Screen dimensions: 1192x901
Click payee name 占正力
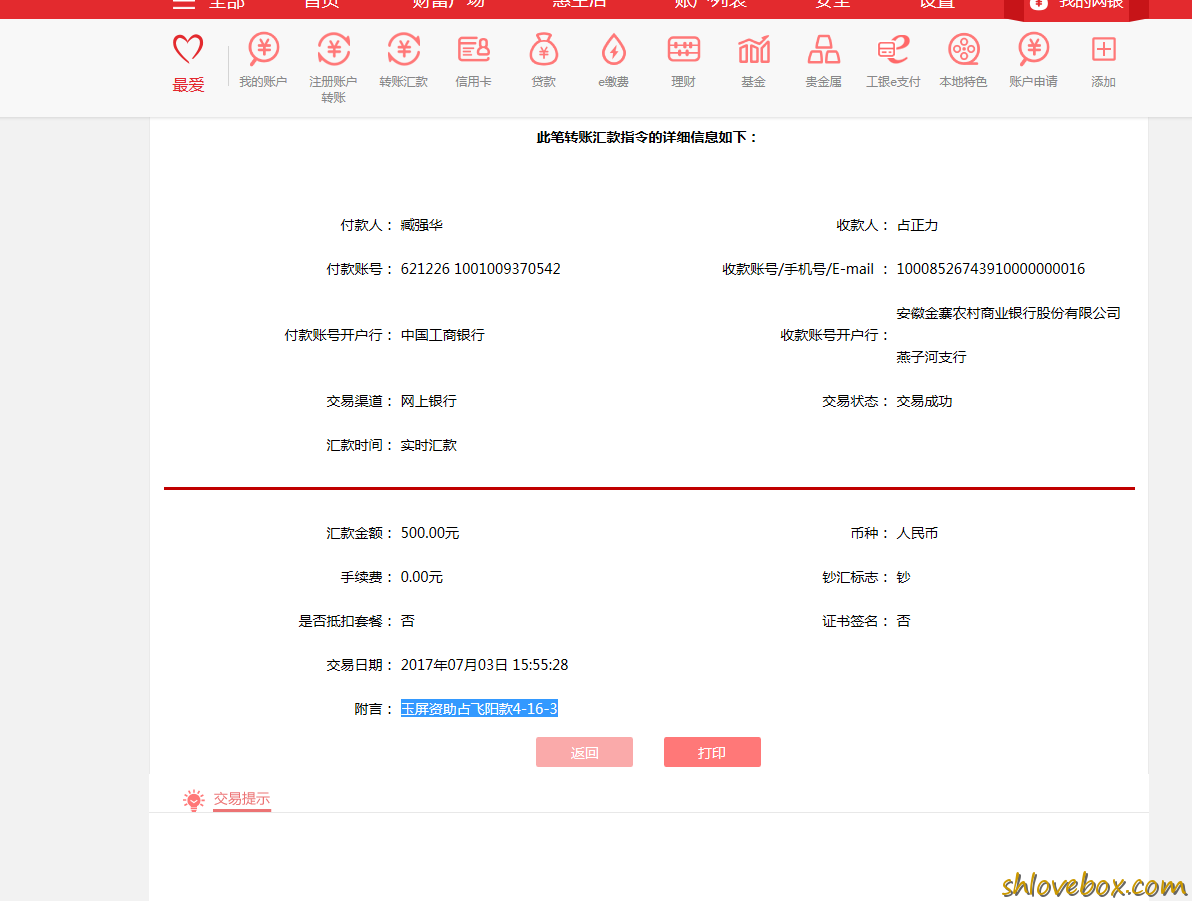[x=918, y=225]
